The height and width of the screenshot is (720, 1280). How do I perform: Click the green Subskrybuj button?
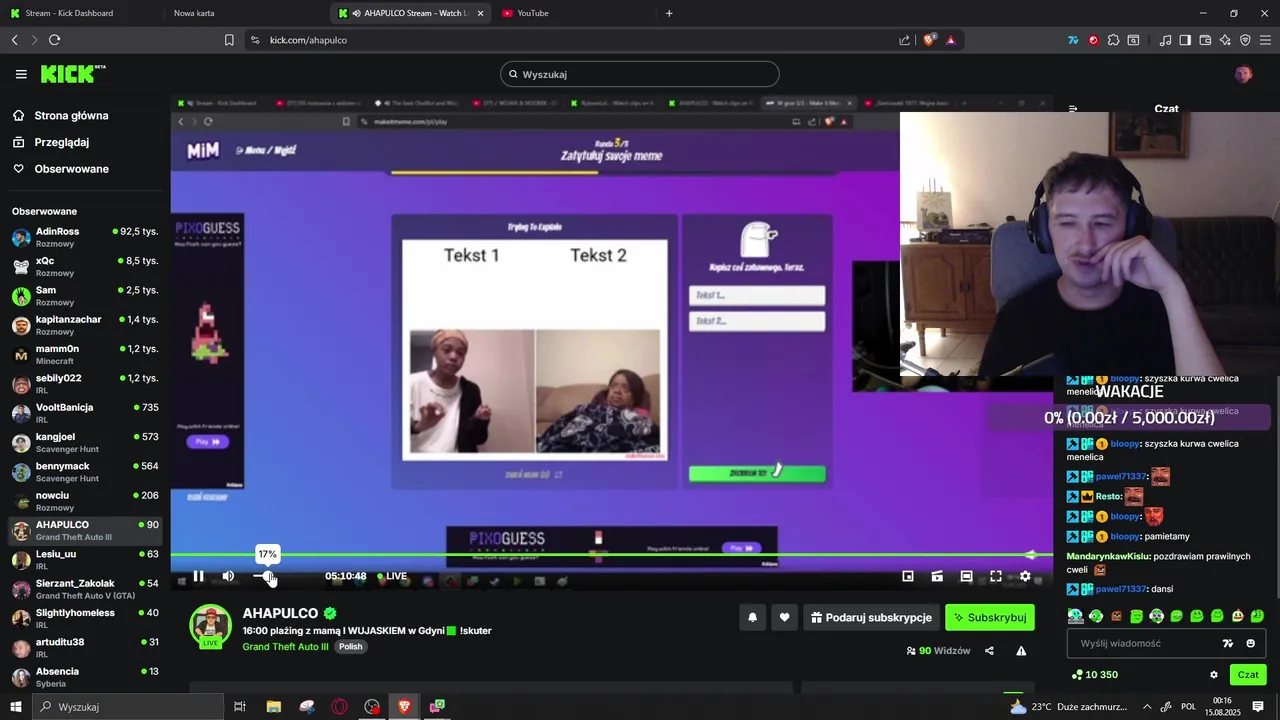coord(990,618)
